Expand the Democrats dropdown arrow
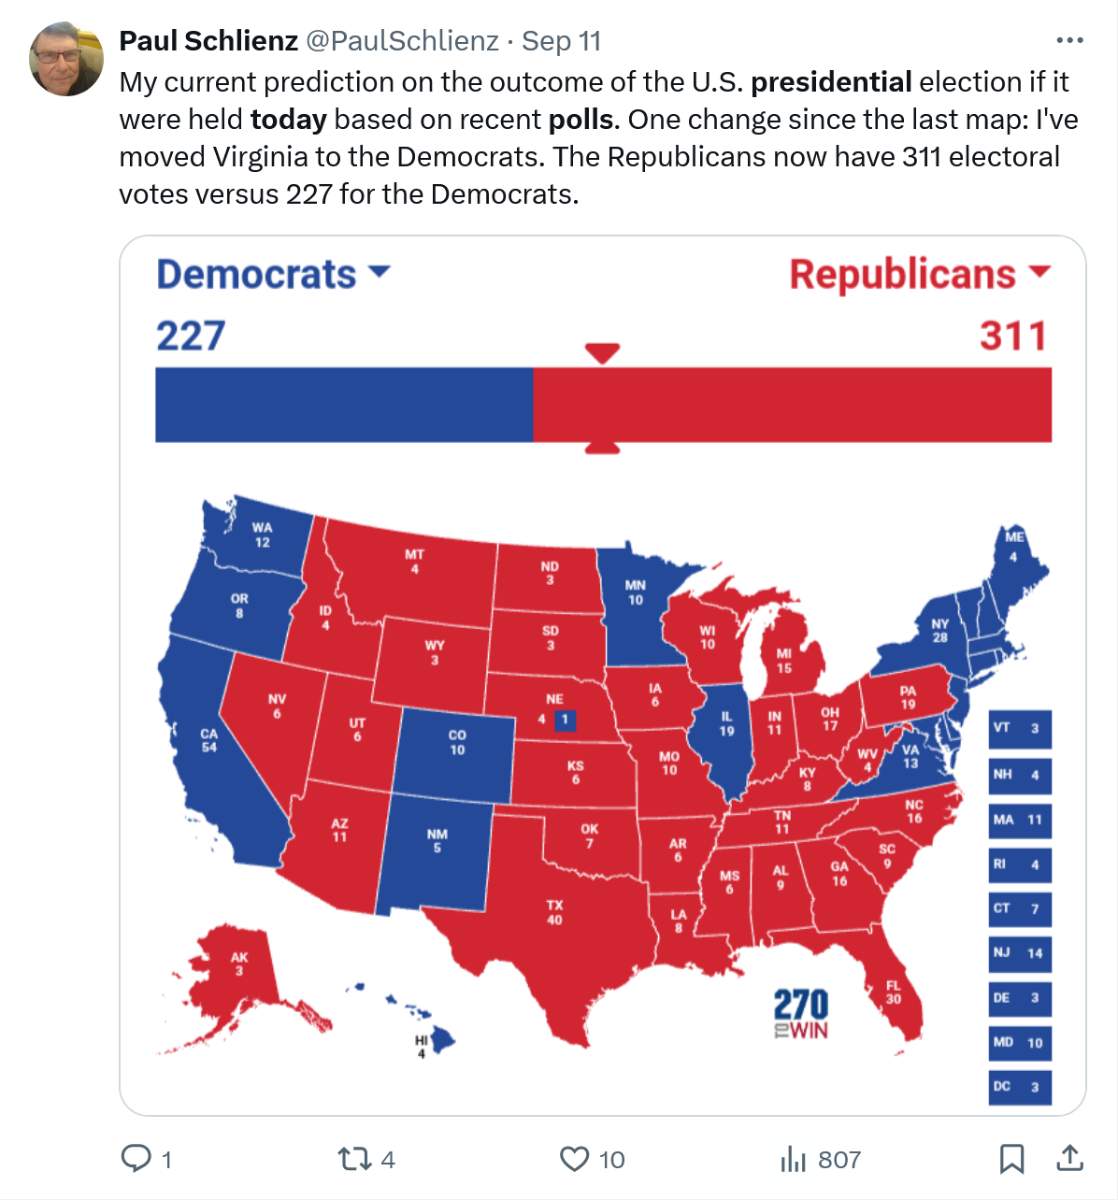1118x1200 pixels. 379,272
